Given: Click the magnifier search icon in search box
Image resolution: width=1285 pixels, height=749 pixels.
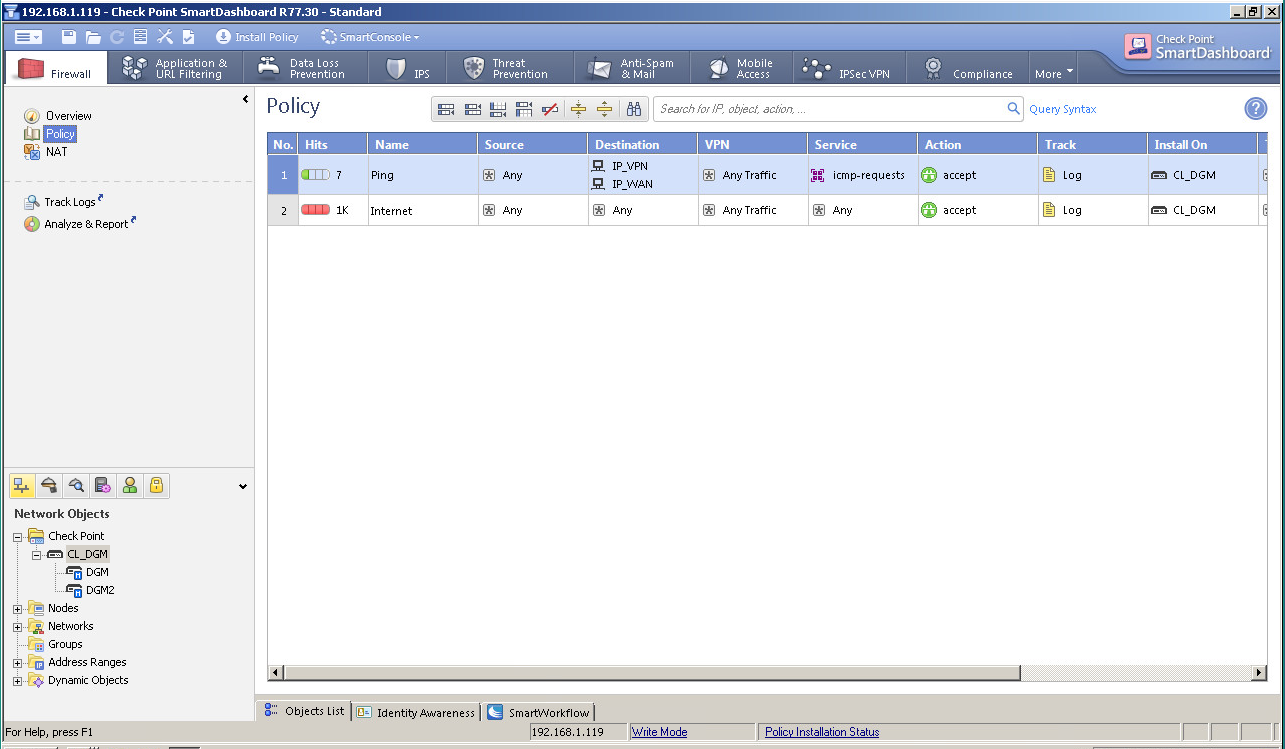Looking at the screenshot, I should [x=1014, y=109].
